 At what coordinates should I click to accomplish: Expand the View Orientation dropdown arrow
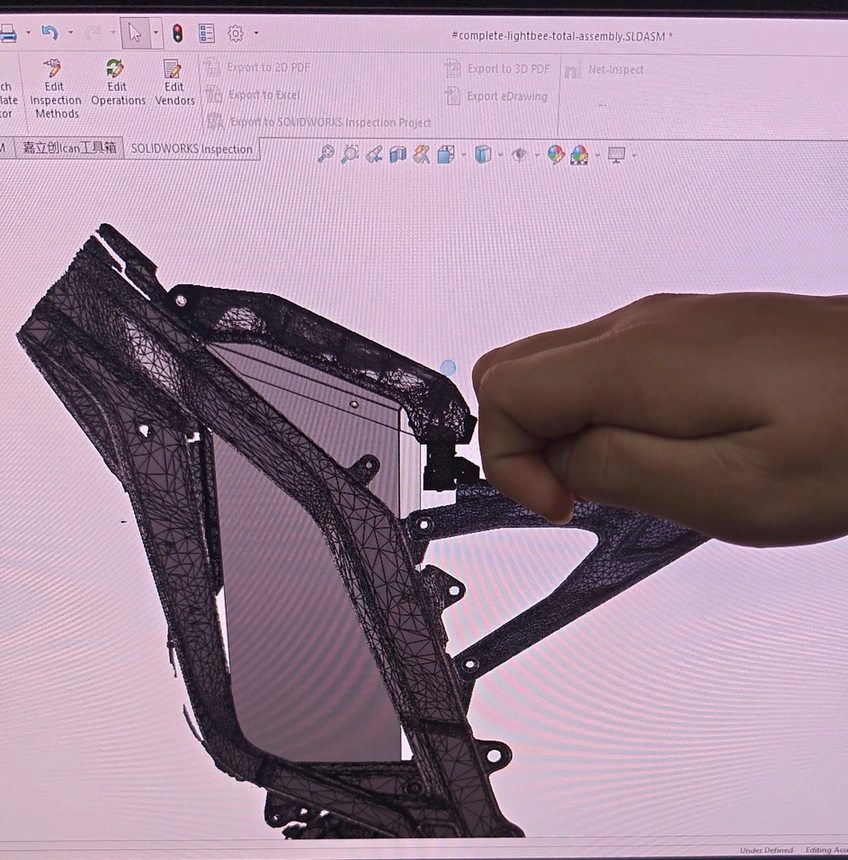pyautogui.click(x=463, y=156)
